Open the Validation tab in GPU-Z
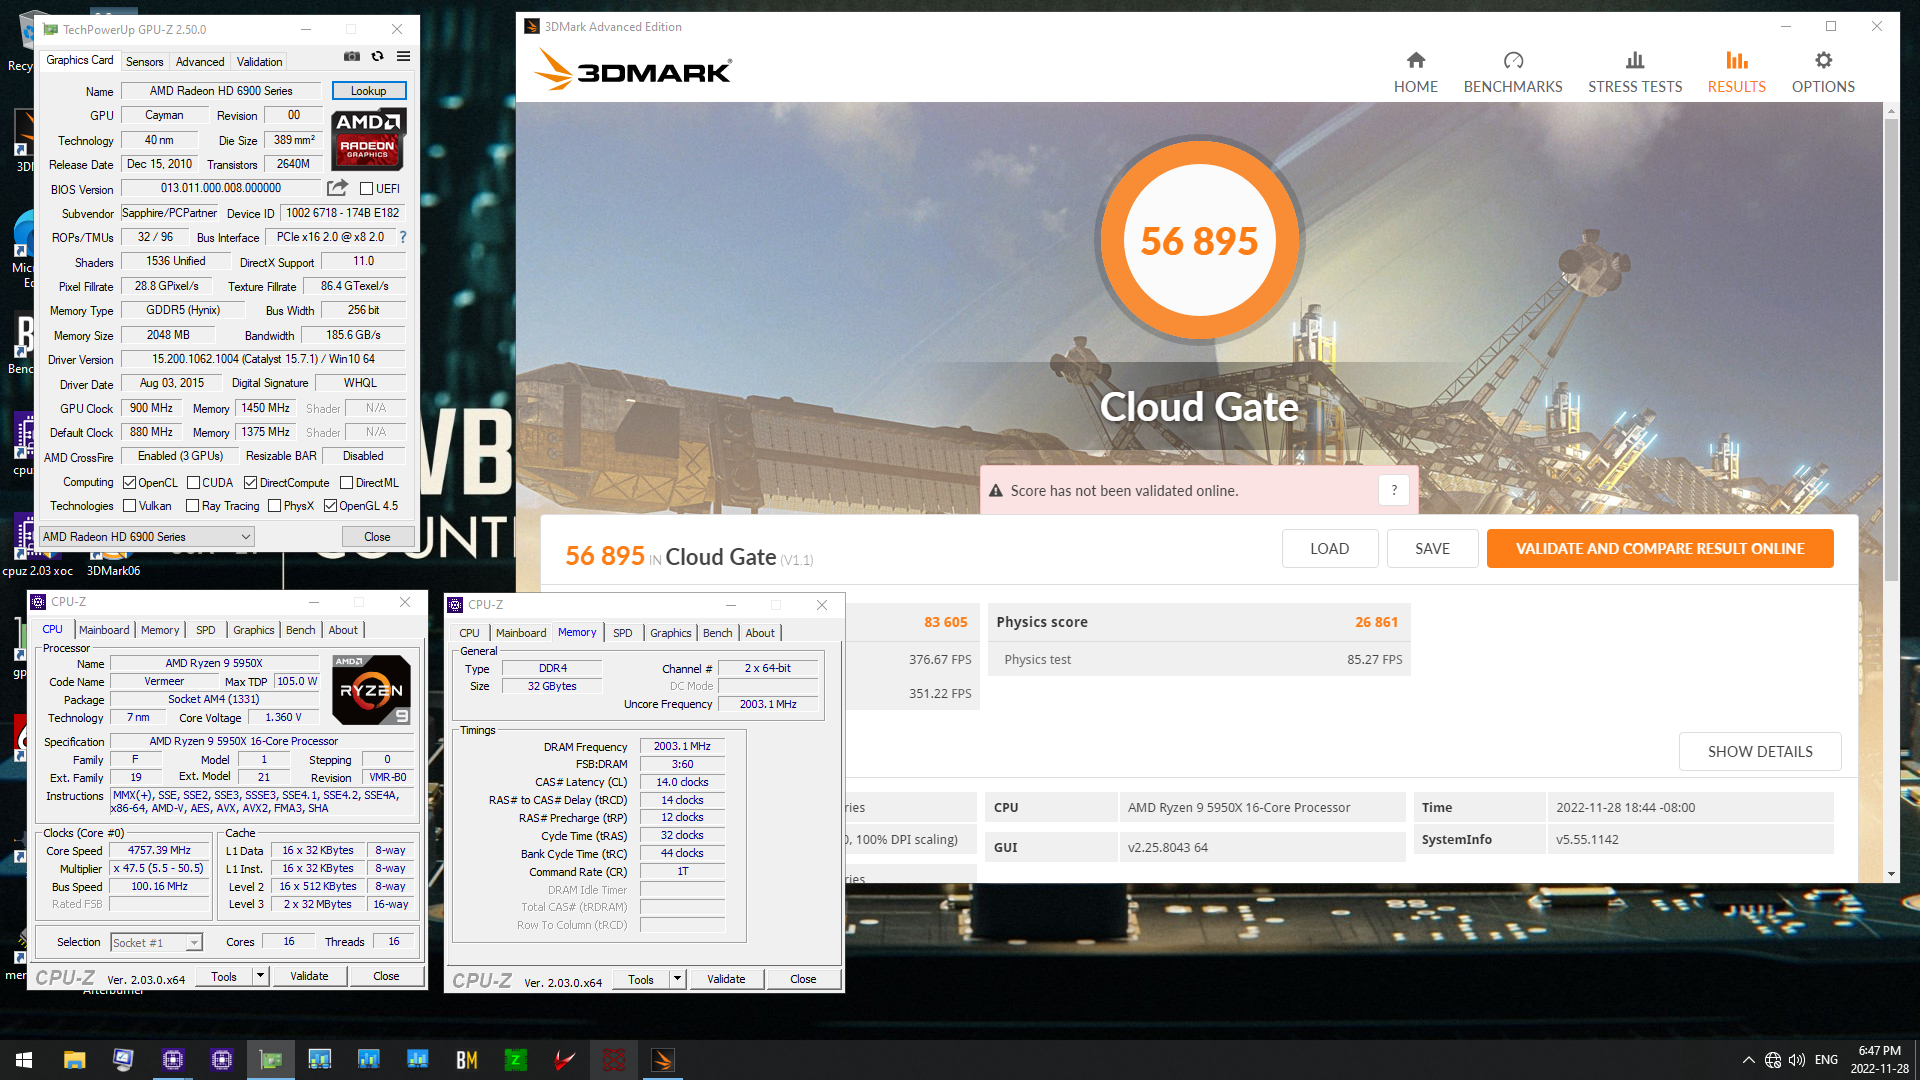The width and height of the screenshot is (1920, 1080). (x=259, y=62)
